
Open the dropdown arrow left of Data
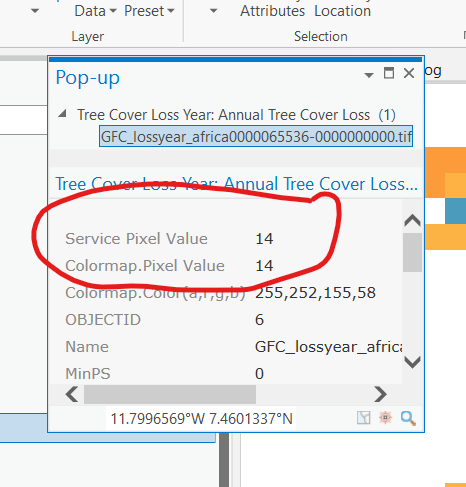tap(35, 11)
